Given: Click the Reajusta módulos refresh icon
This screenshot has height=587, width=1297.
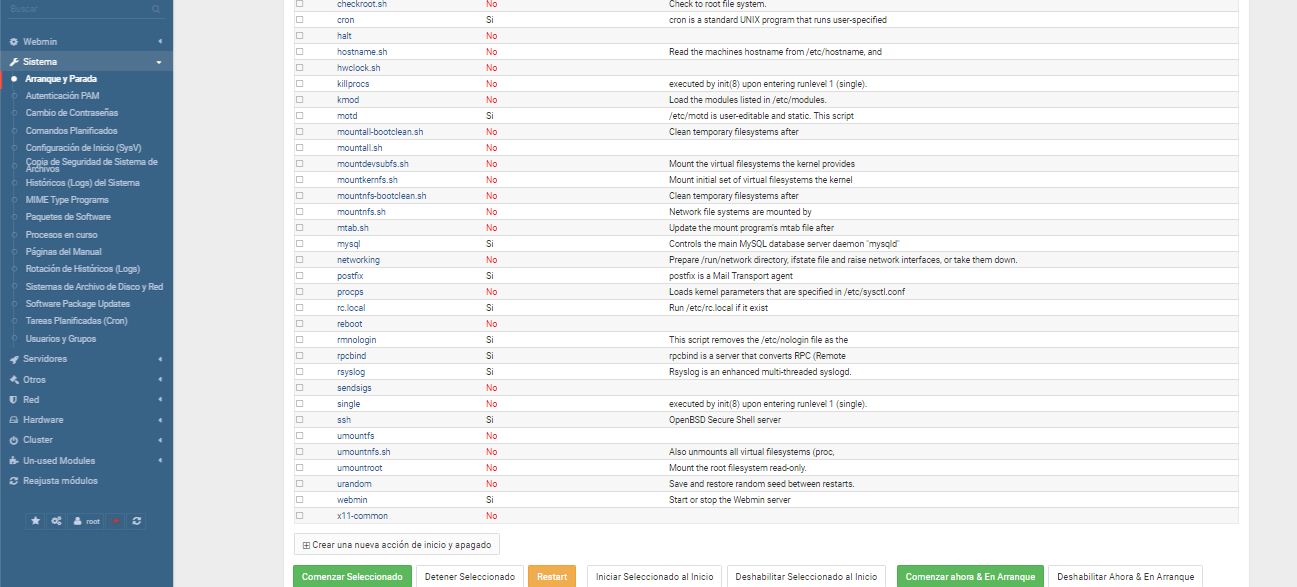Looking at the screenshot, I should [x=13, y=481].
